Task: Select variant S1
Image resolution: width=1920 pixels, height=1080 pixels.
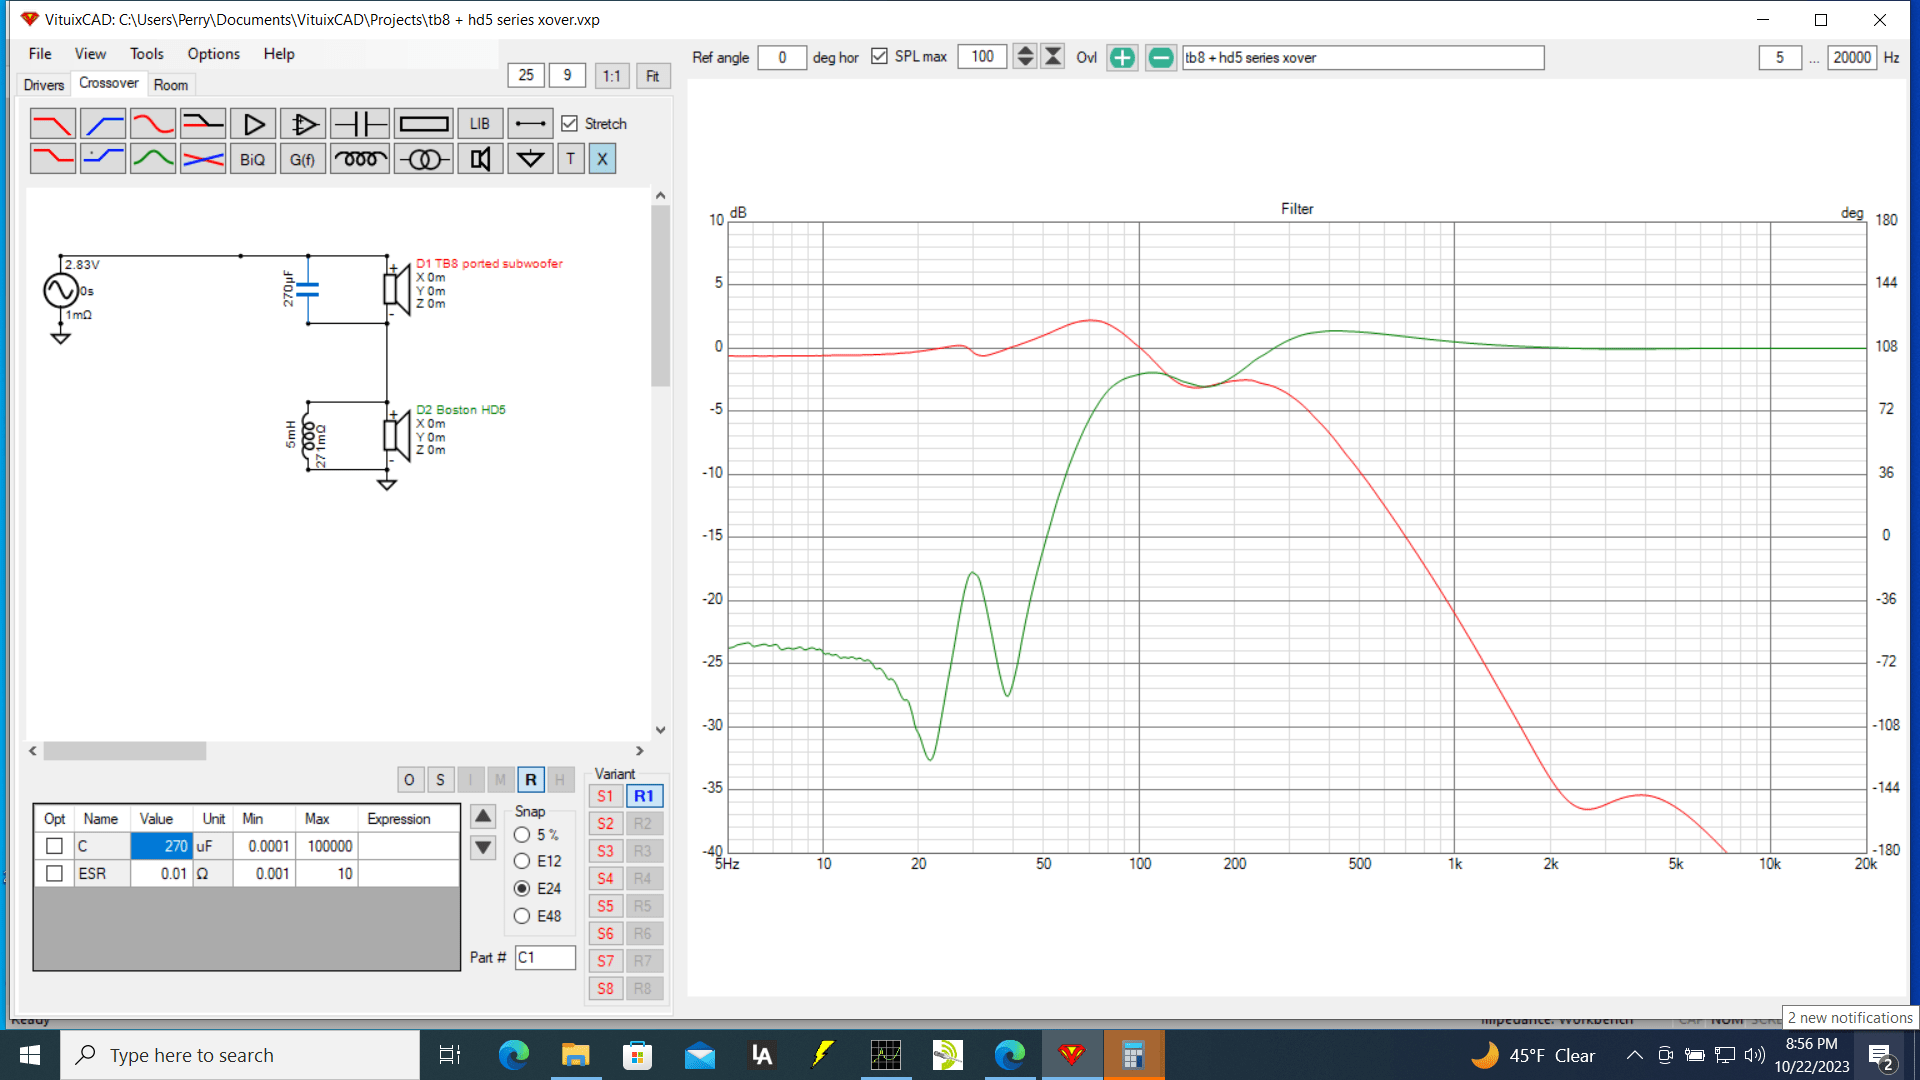Action: 605,796
